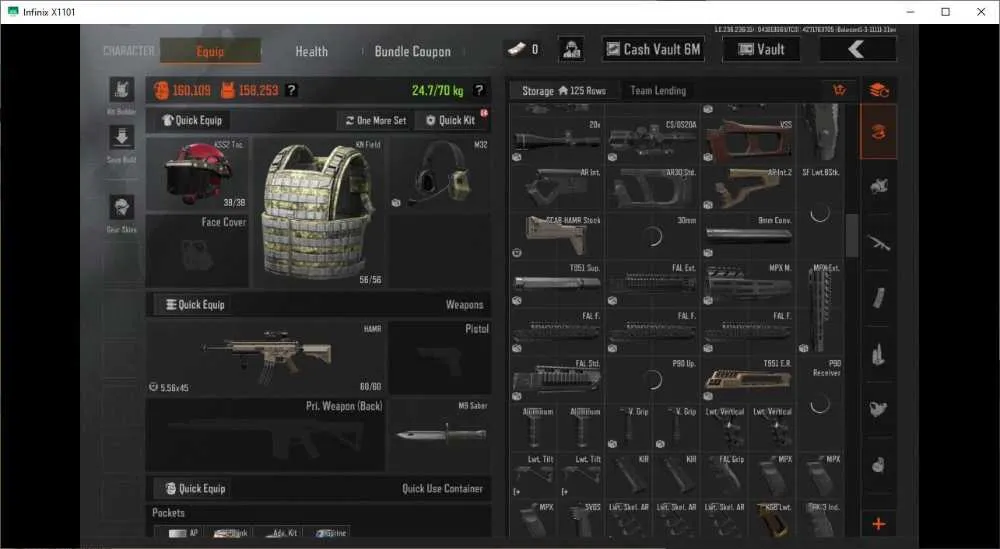Image resolution: width=1000 pixels, height=549 pixels.
Task: Select the FAL Ext. handguard in storage
Action: 652,283
